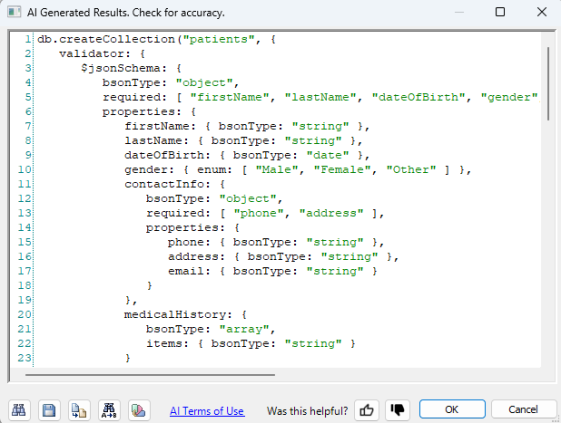
Task: Click the Copy to clipboard icon
Action: (x=79, y=410)
